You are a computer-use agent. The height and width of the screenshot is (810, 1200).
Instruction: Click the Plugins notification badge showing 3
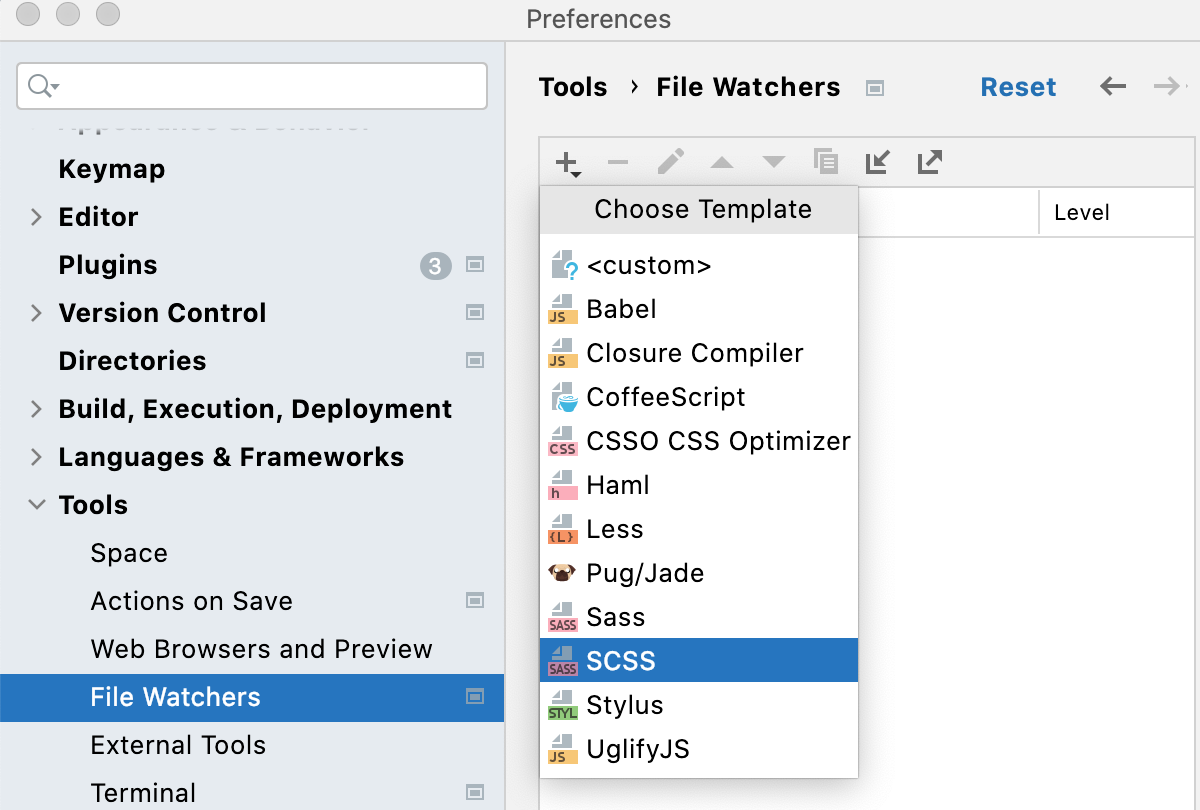coord(435,265)
